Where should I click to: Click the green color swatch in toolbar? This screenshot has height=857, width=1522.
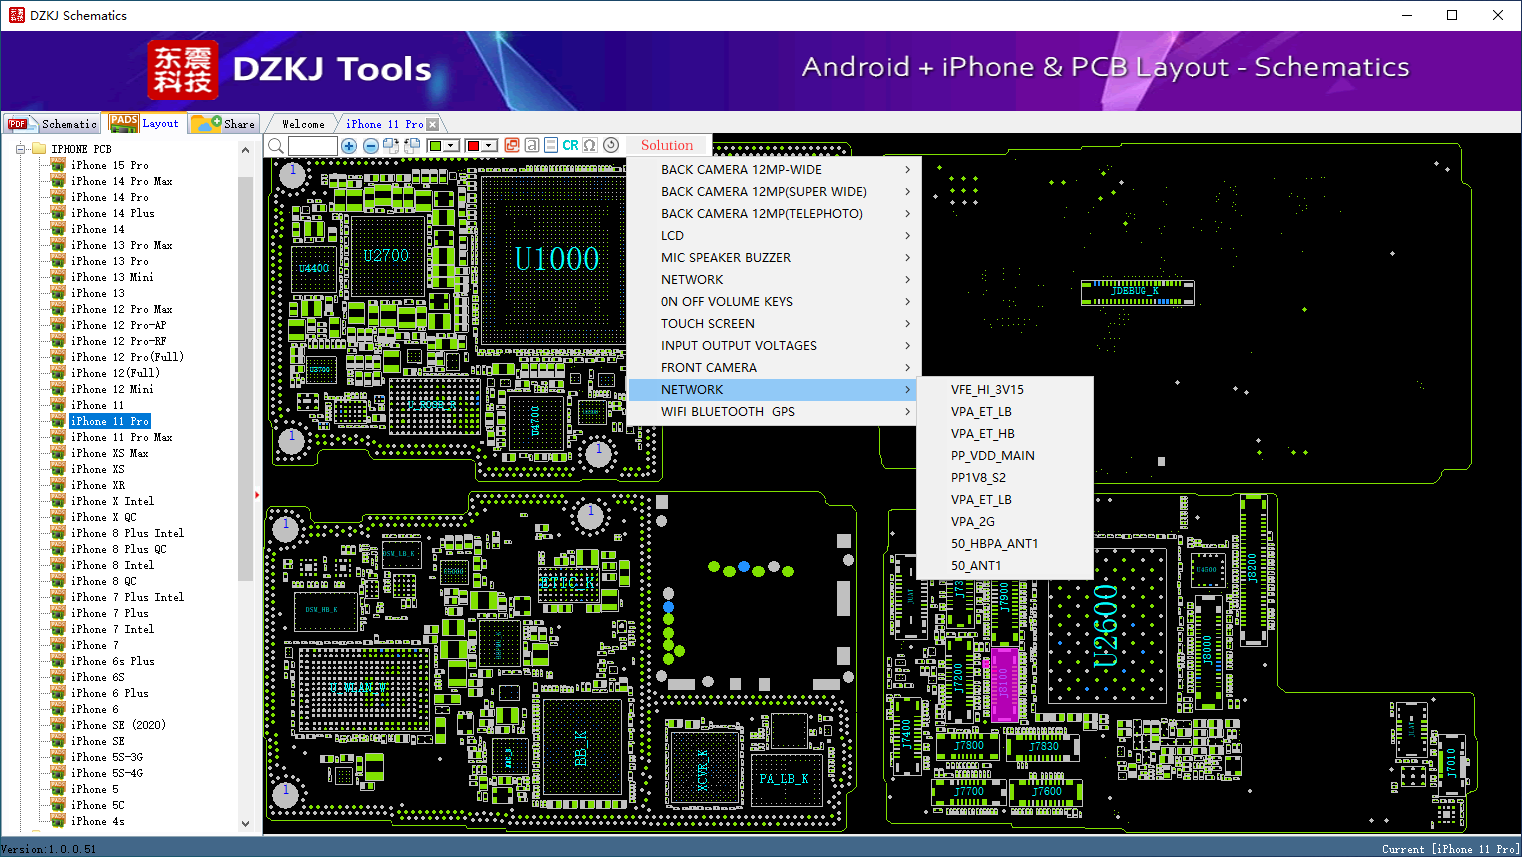tap(435, 146)
